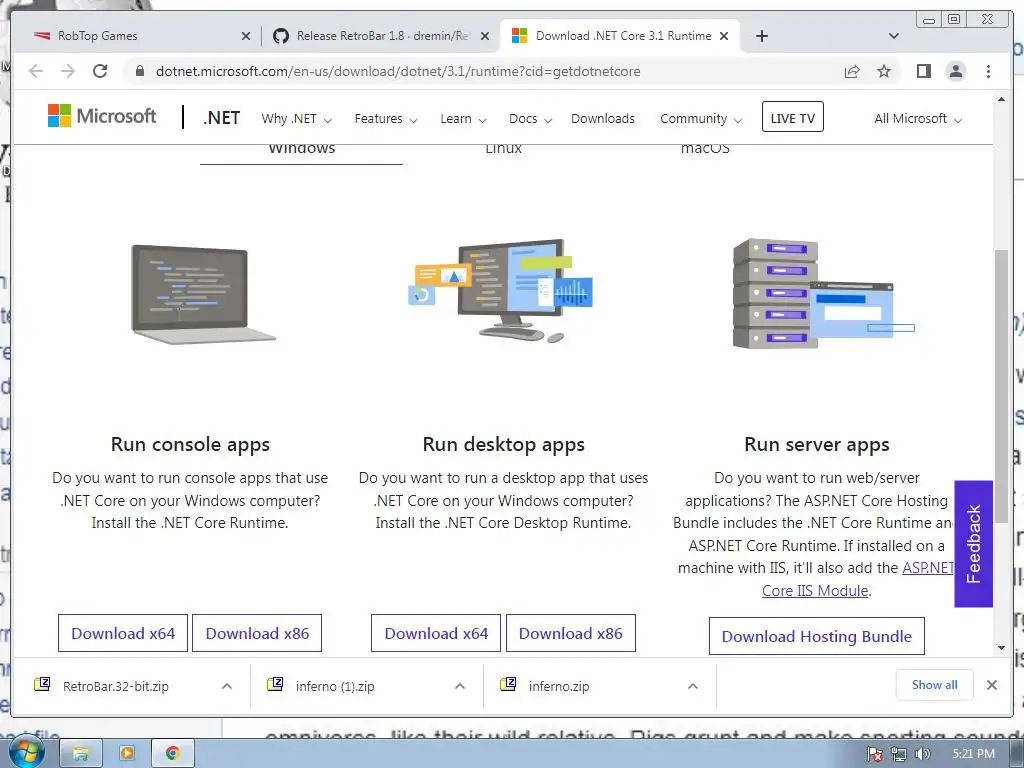The width and height of the screenshot is (1024, 768).
Task: Click the Microsoft logo
Action: tap(102, 116)
